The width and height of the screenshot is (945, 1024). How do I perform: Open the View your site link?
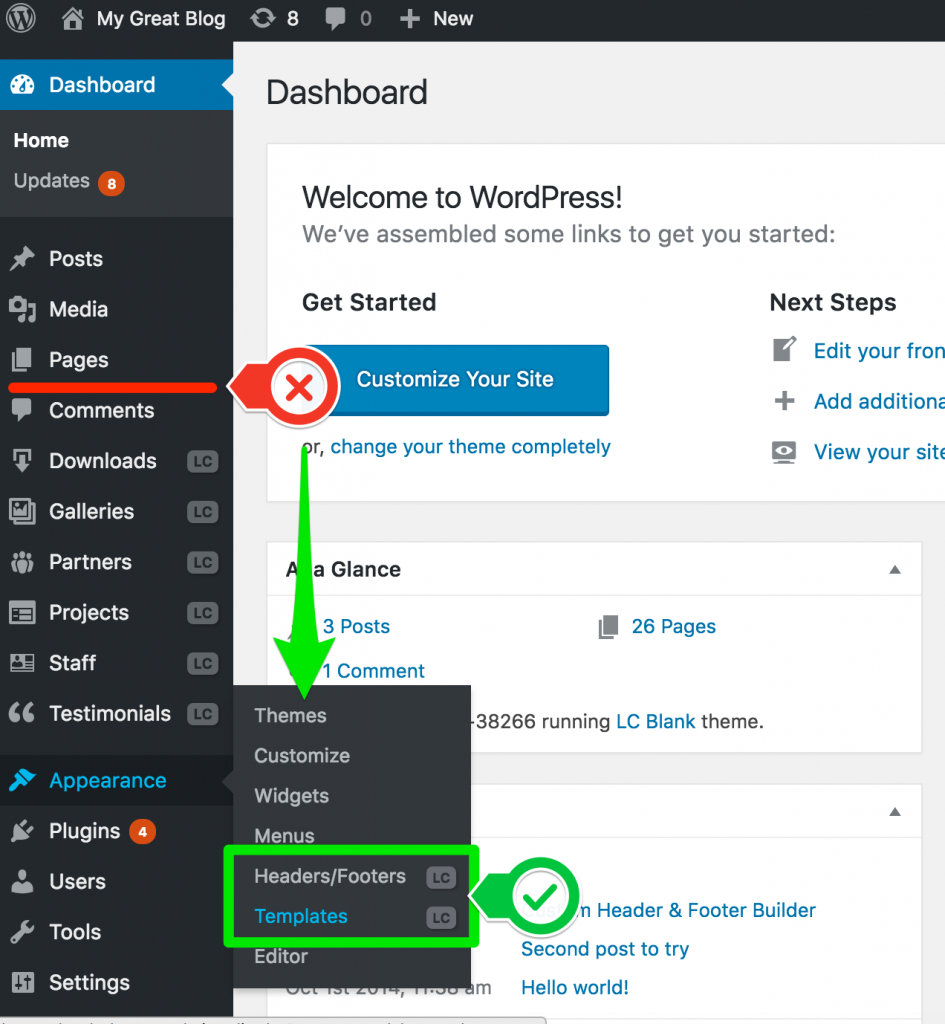pyautogui.click(x=879, y=452)
